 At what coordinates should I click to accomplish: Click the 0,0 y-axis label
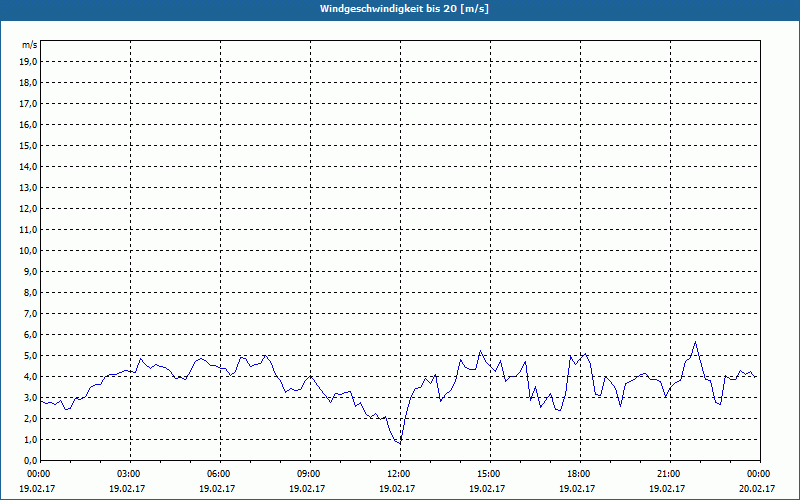point(31,461)
